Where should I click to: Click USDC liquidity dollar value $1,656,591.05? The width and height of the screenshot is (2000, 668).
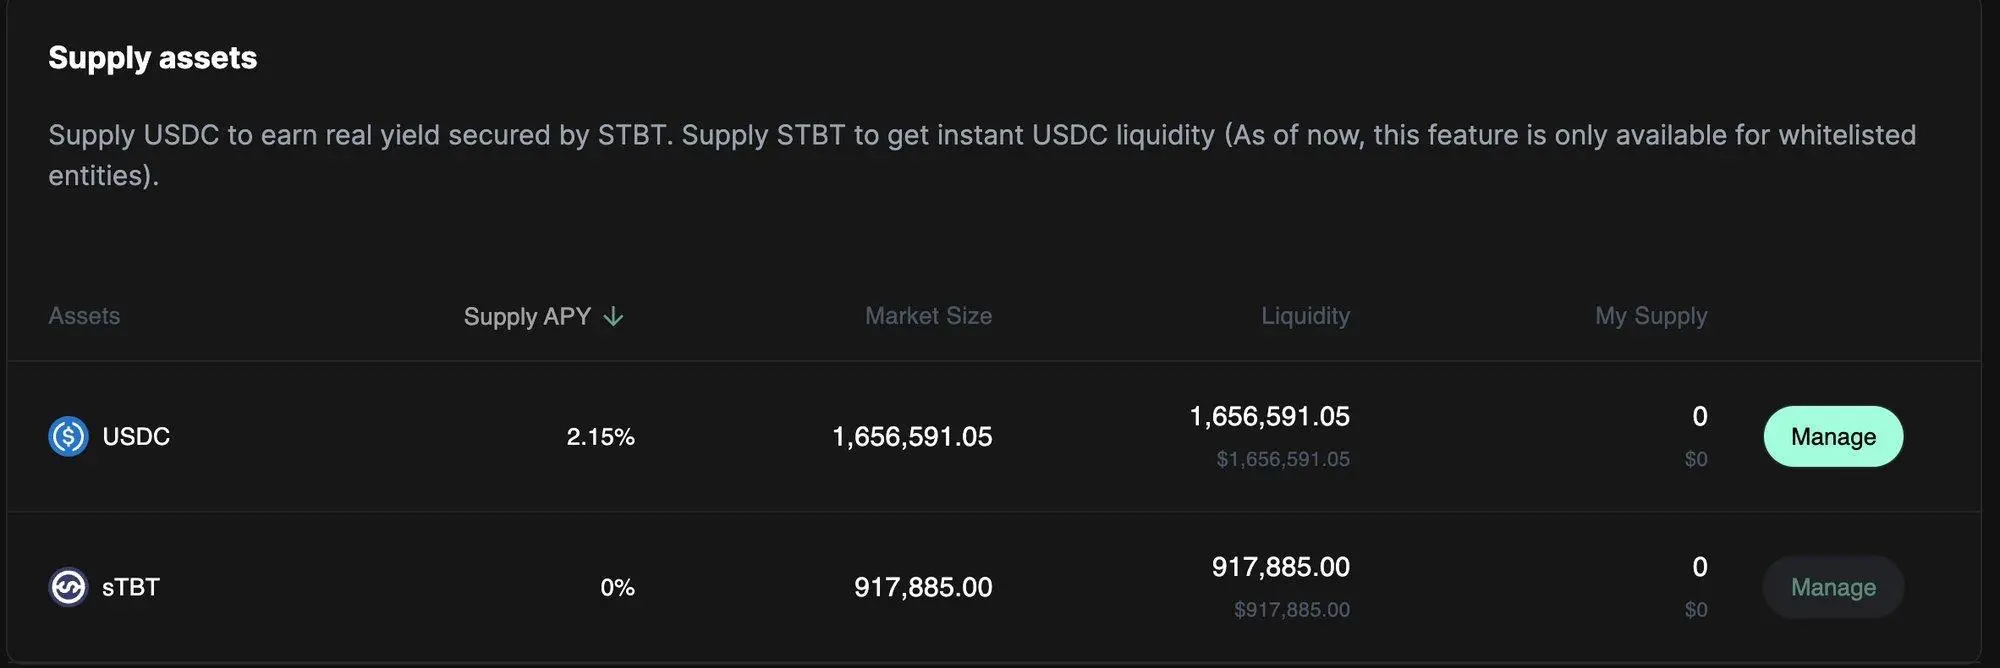coord(1283,459)
